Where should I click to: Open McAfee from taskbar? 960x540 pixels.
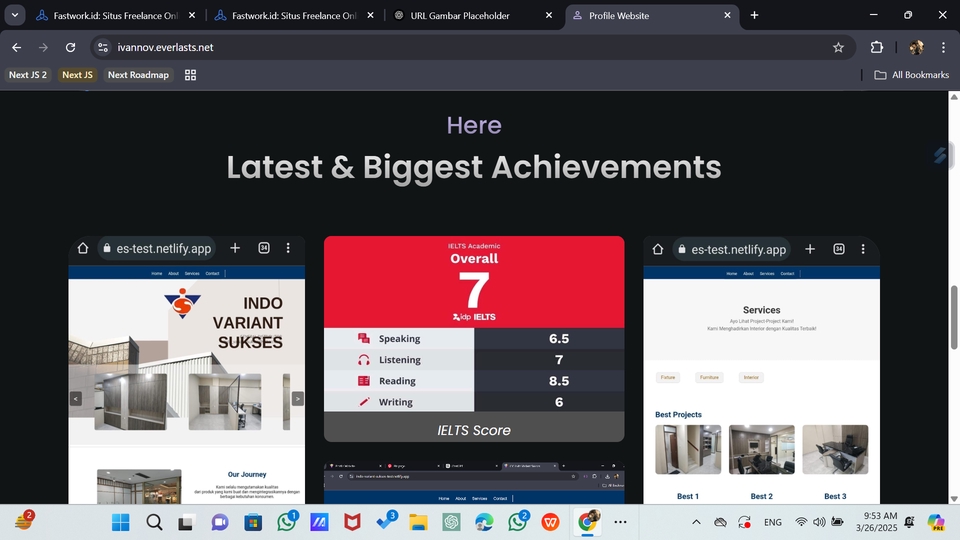pos(352,522)
